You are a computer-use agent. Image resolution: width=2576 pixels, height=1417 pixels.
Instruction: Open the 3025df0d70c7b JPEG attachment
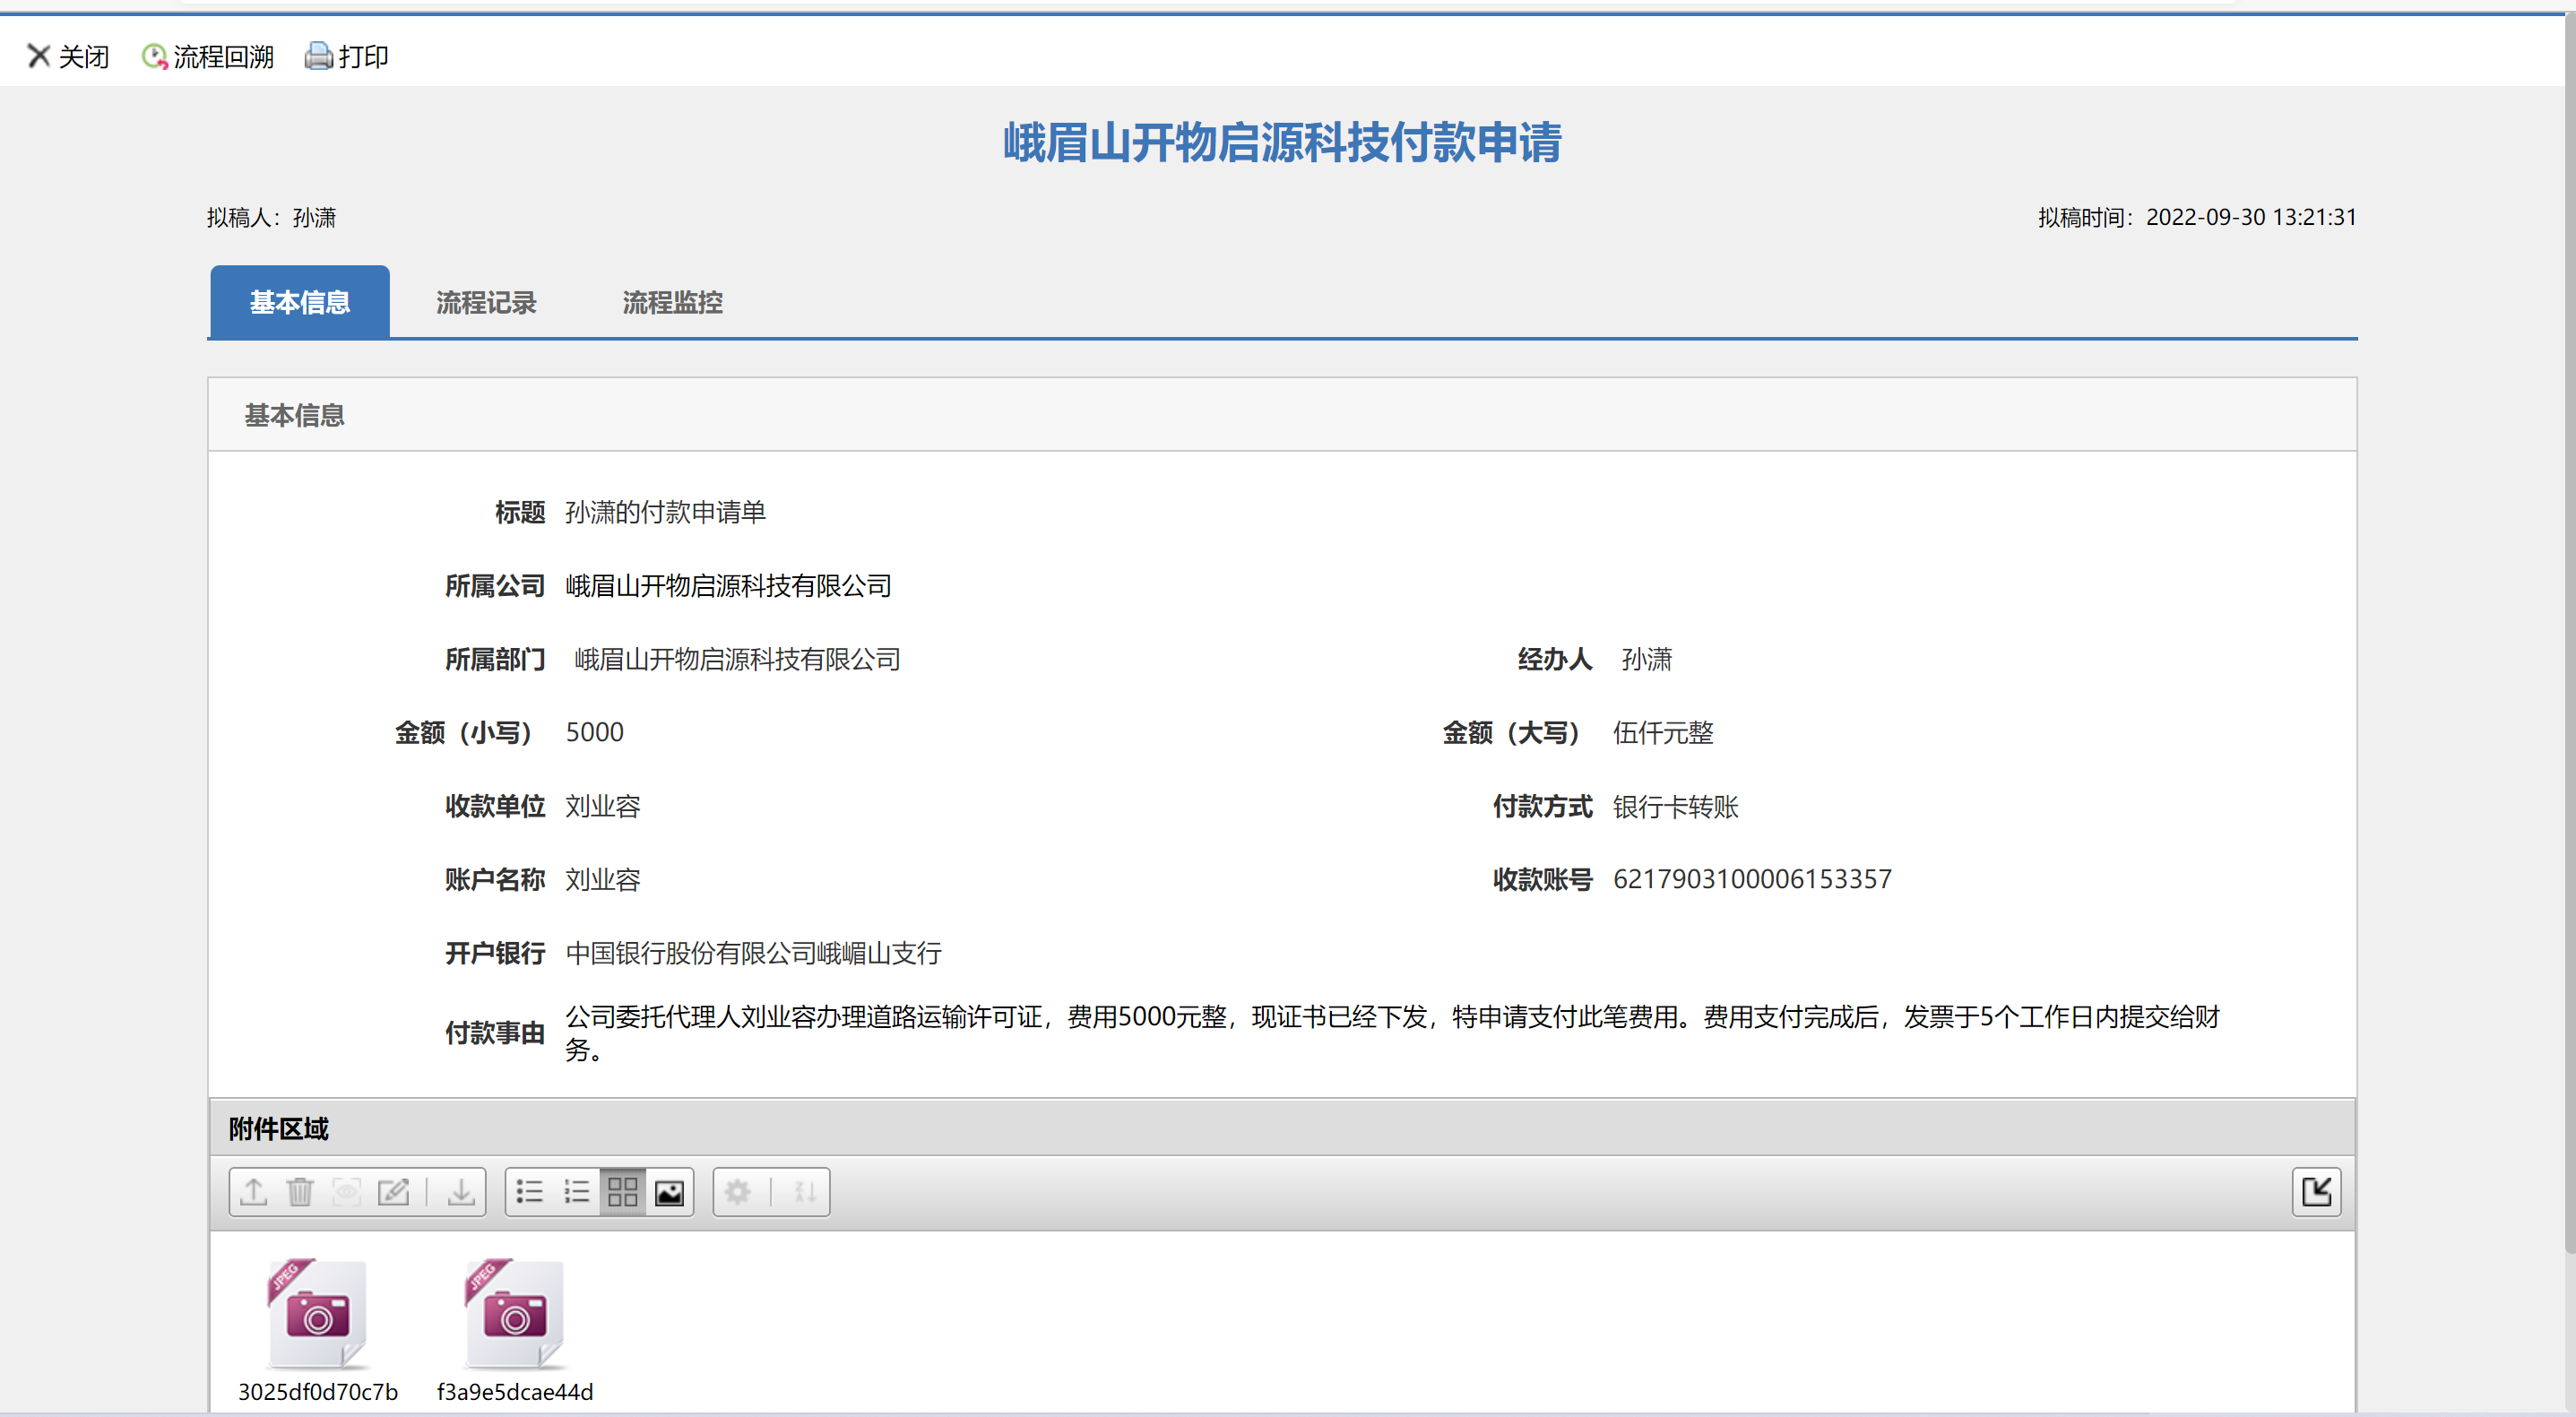[318, 1315]
